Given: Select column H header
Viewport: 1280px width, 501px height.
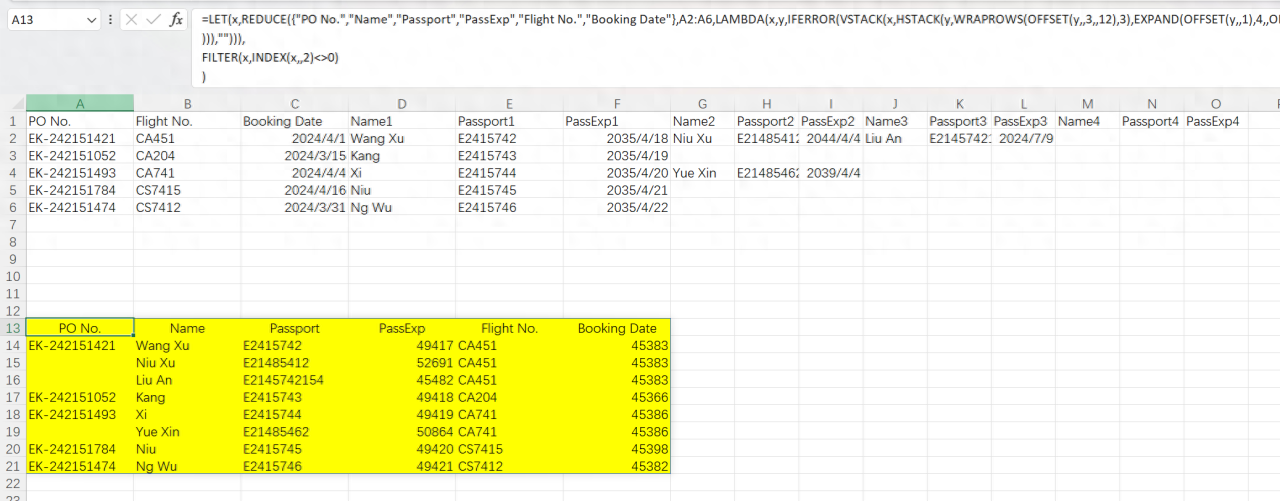Looking at the screenshot, I should (x=766, y=103).
